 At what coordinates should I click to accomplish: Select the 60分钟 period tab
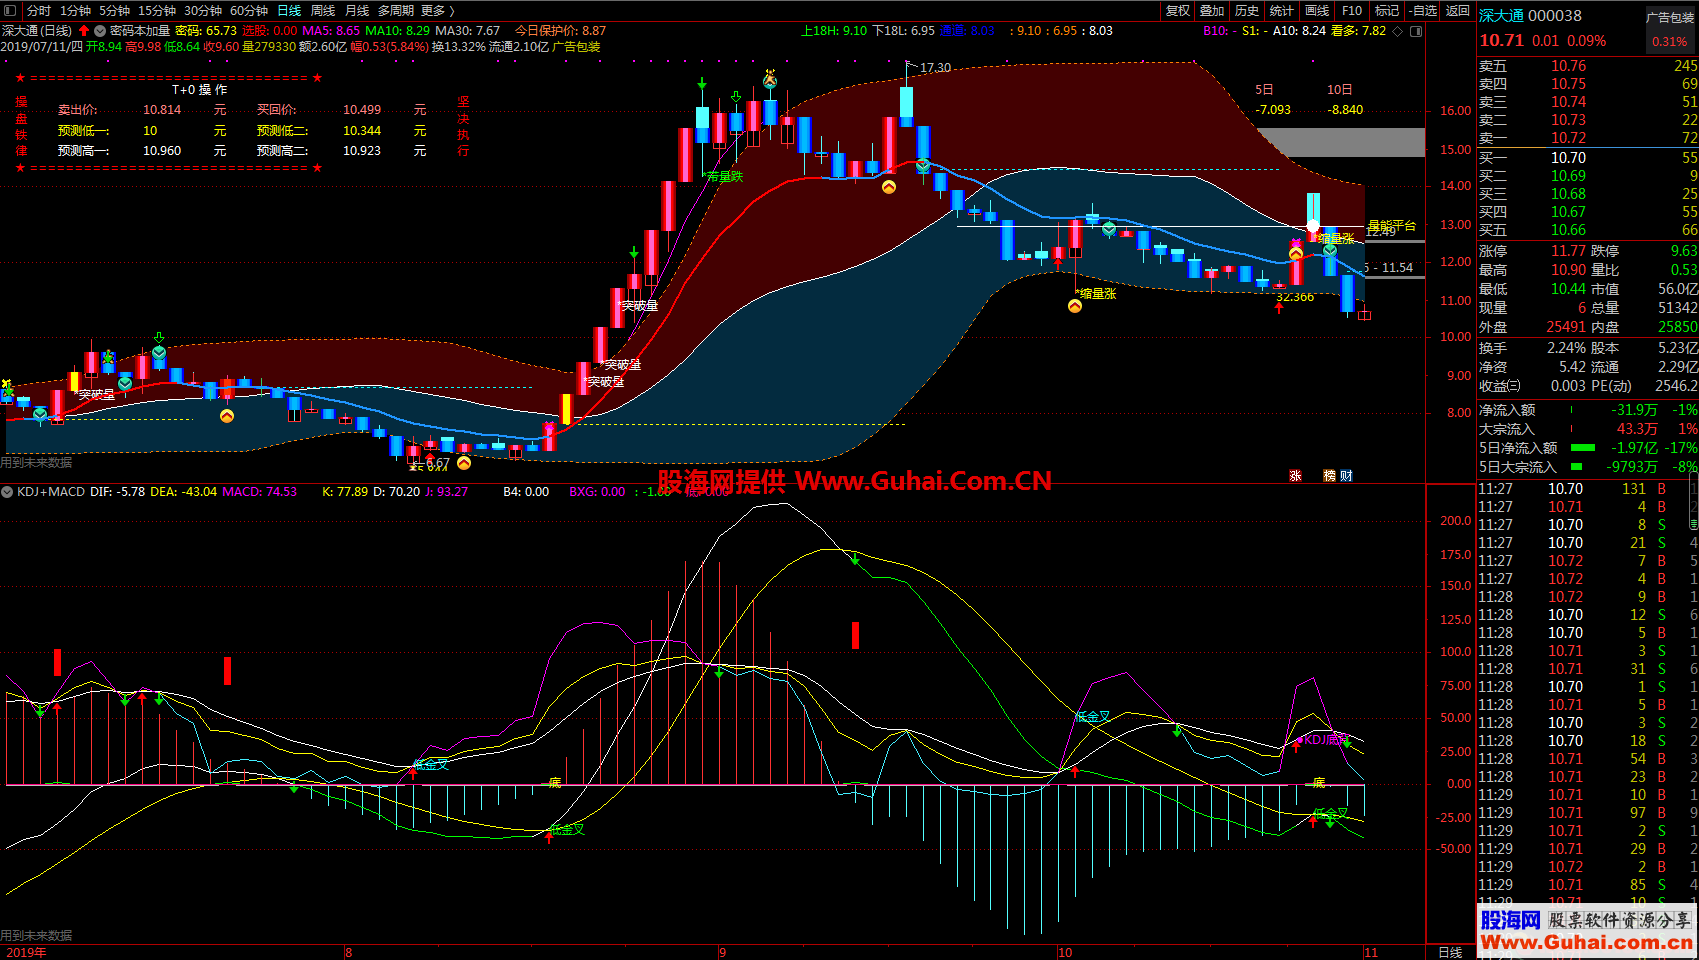249,10
